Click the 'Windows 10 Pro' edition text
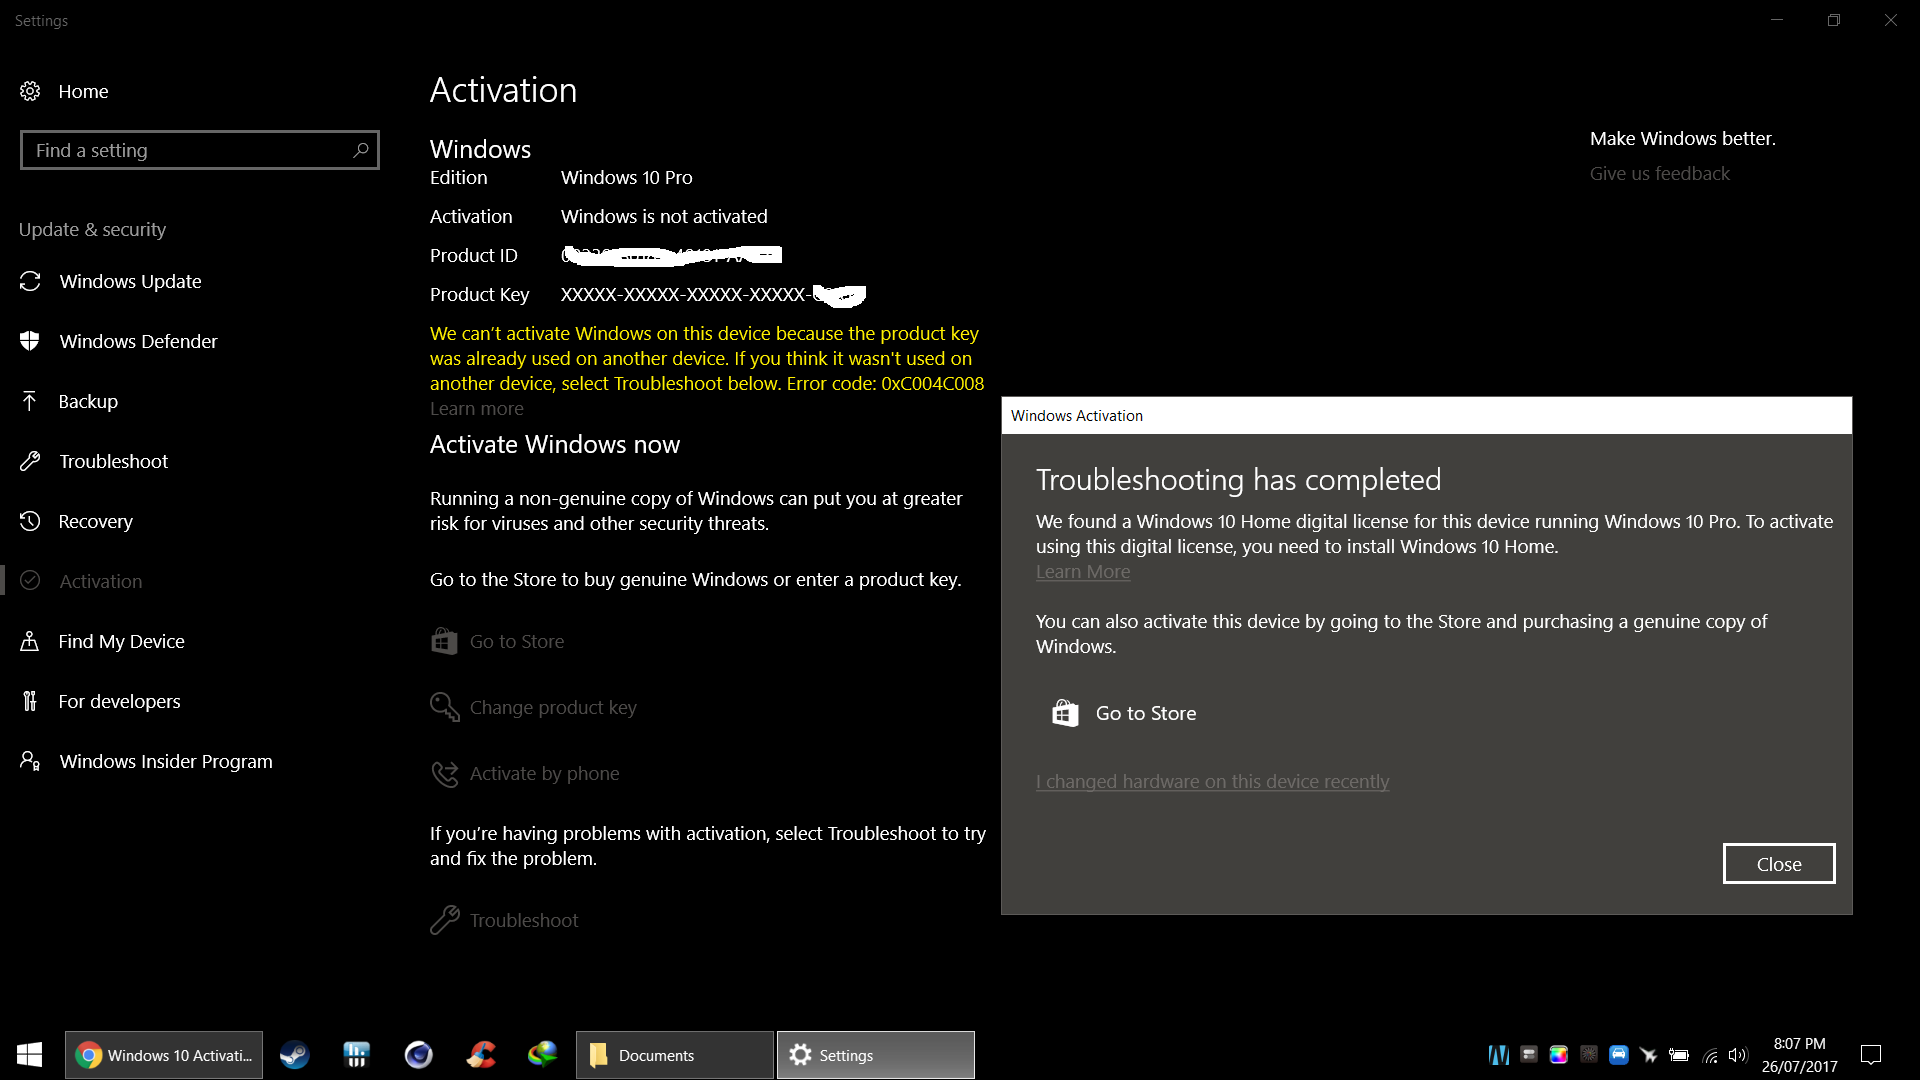Screen dimensions: 1920x1080 (x=626, y=177)
